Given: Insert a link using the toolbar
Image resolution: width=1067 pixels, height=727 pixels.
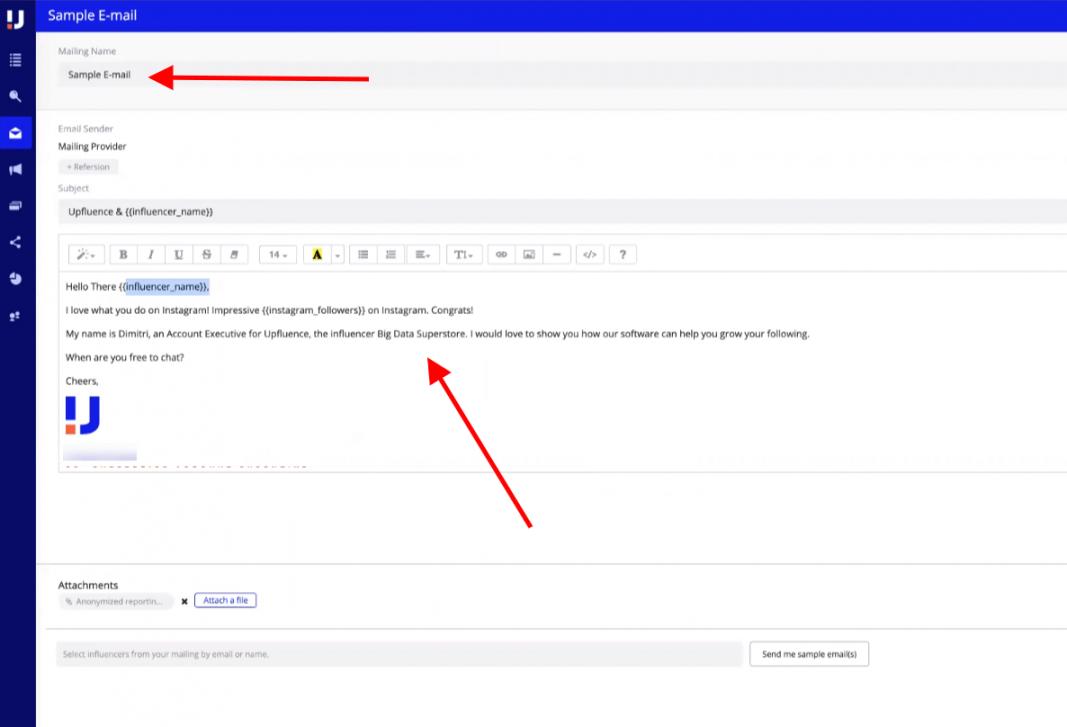Looking at the screenshot, I should click(x=501, y=255).
